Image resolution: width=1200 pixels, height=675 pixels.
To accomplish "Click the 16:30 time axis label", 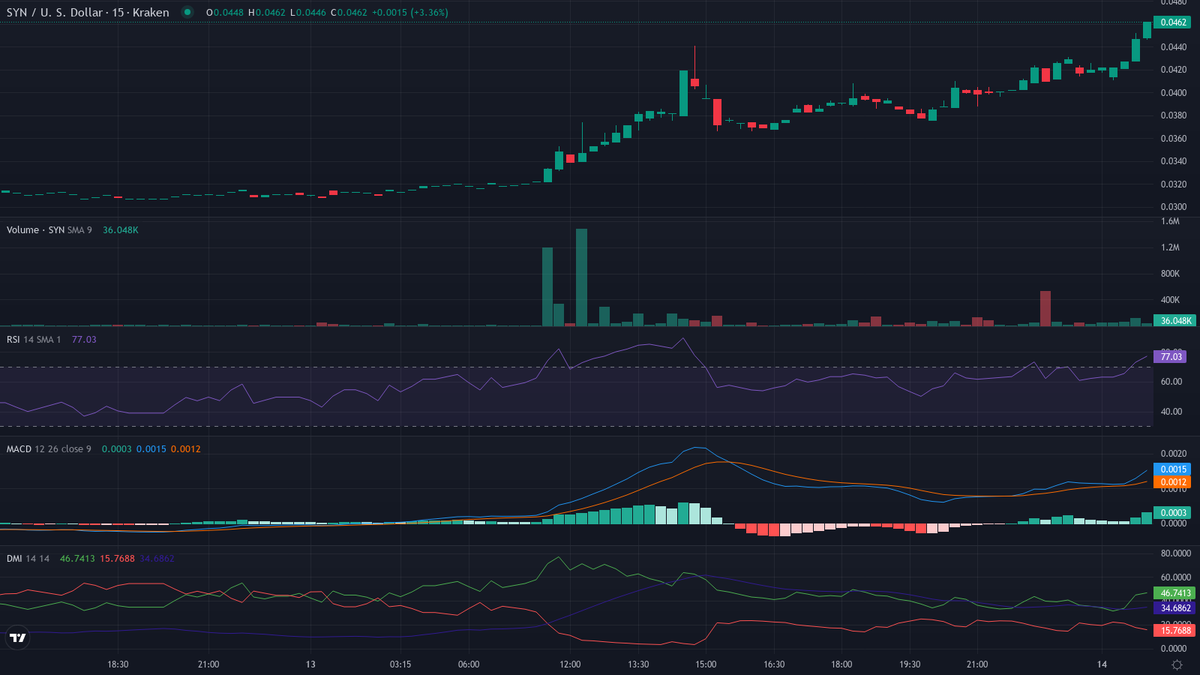I will click(774, 664).
